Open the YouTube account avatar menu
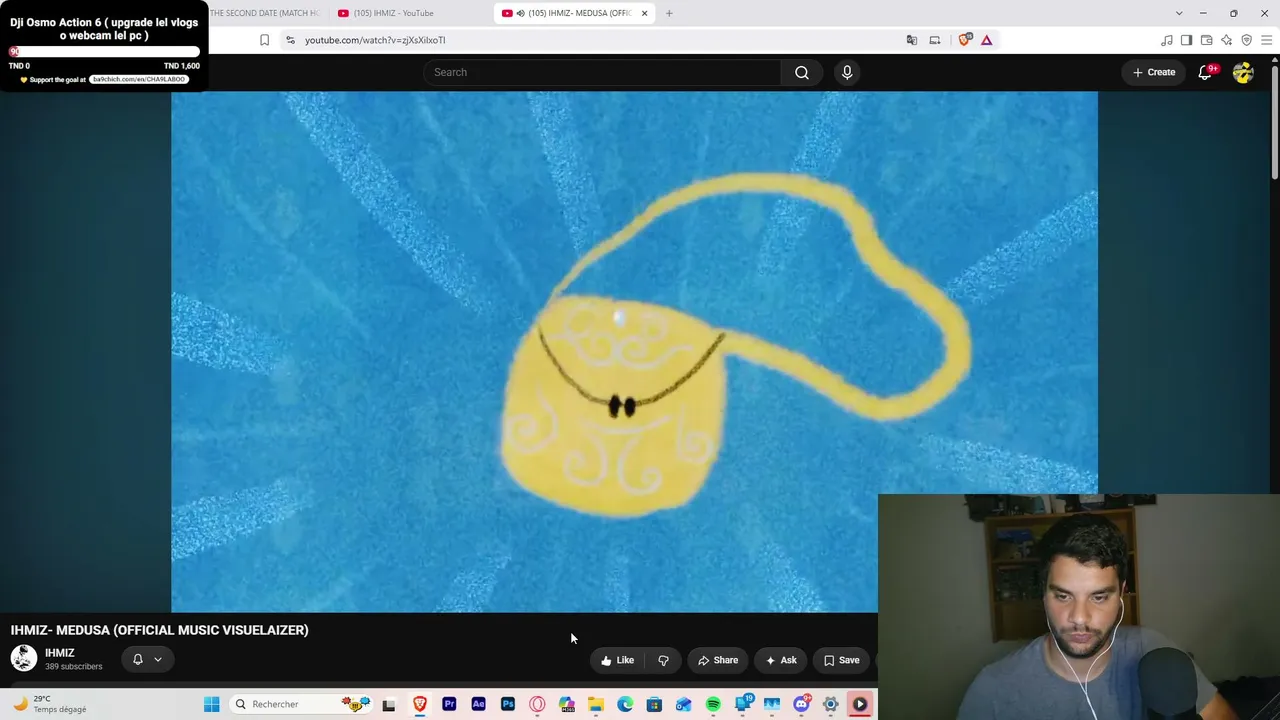 (x=1243, y=72)
